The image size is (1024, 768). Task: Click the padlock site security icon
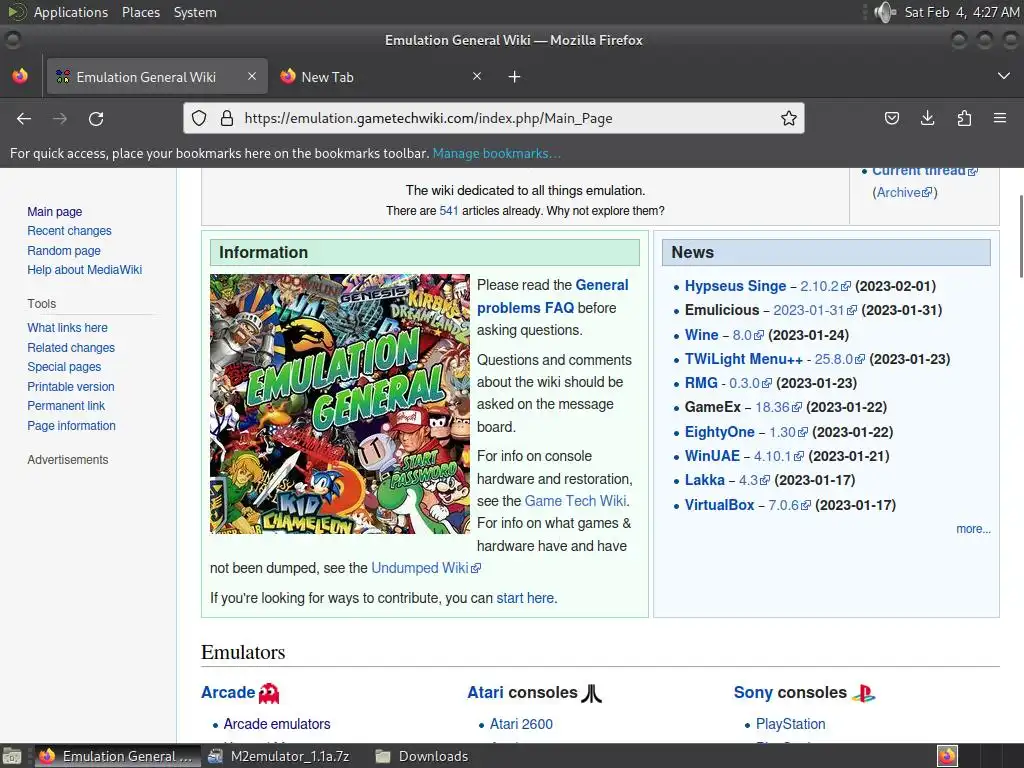click(227, 118)
